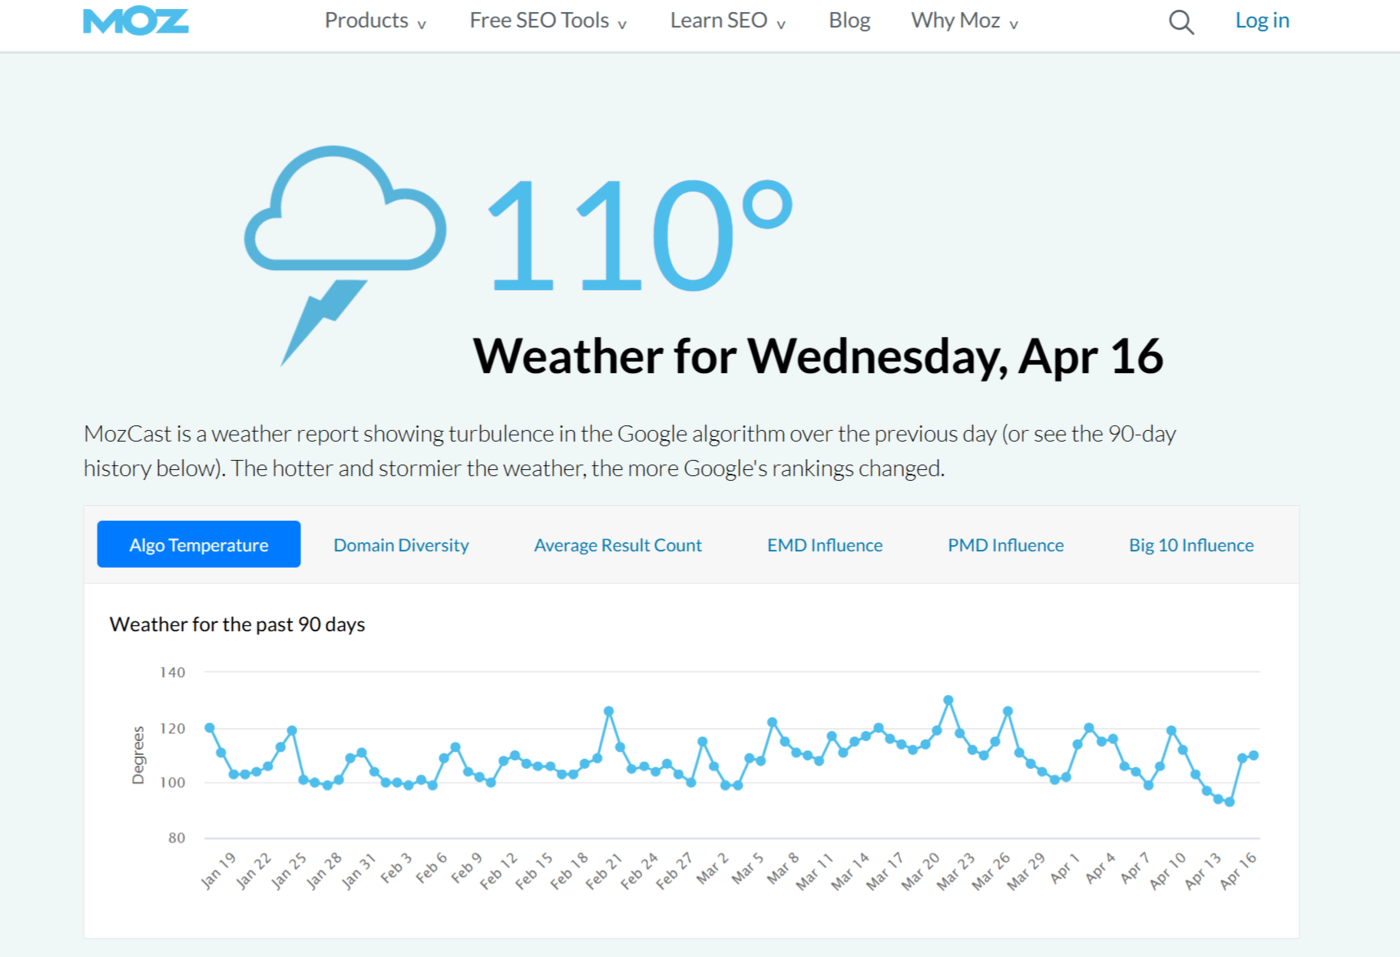Switch to the Domain Diversity tab
Viewport: 1400px width, 957px height.
point(401,545)
